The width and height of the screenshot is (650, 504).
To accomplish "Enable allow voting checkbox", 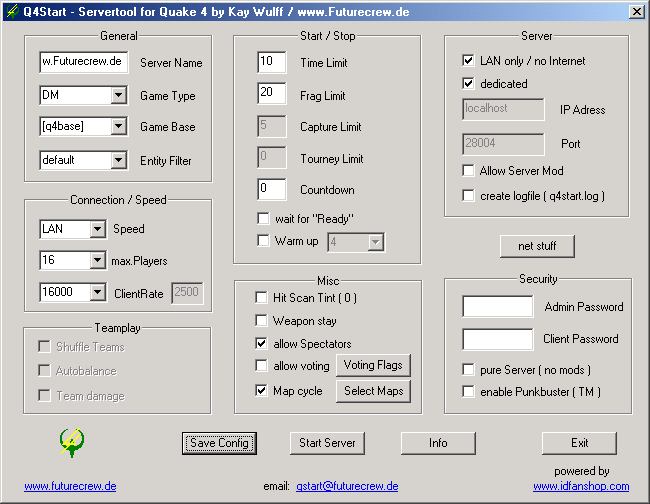I will point(261,366).
